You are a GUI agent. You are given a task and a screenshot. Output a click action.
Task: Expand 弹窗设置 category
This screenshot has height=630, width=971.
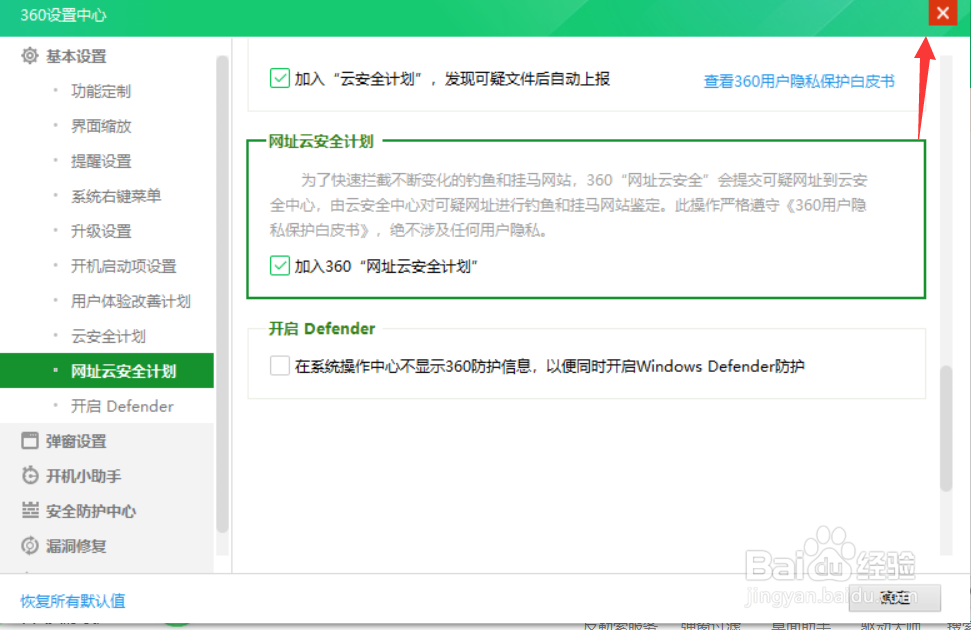(76, 441)
